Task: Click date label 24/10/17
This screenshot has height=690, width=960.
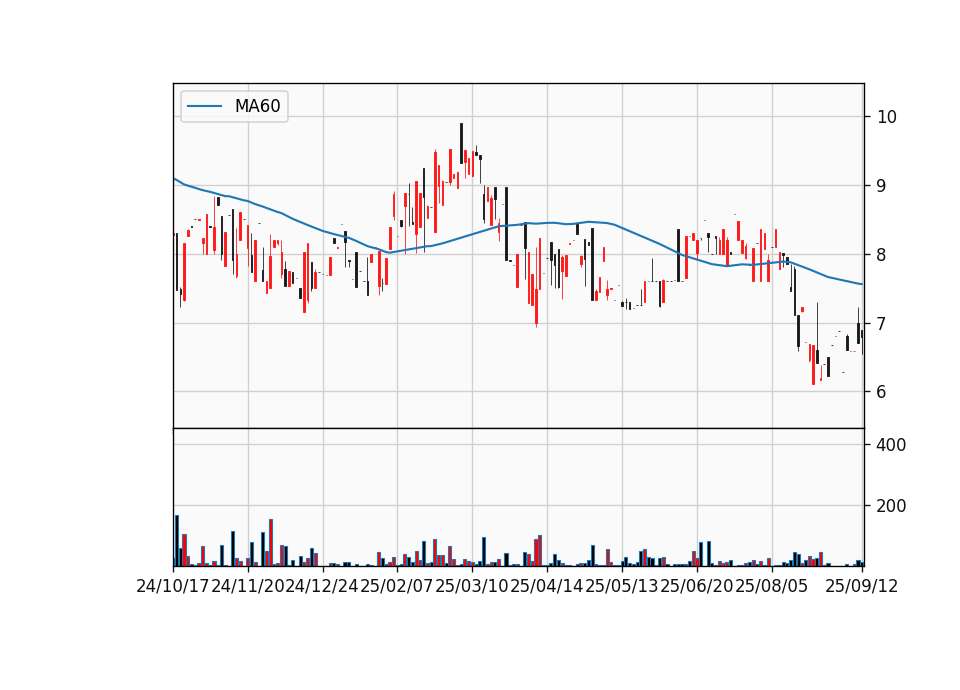Action: tap(173, 586)
